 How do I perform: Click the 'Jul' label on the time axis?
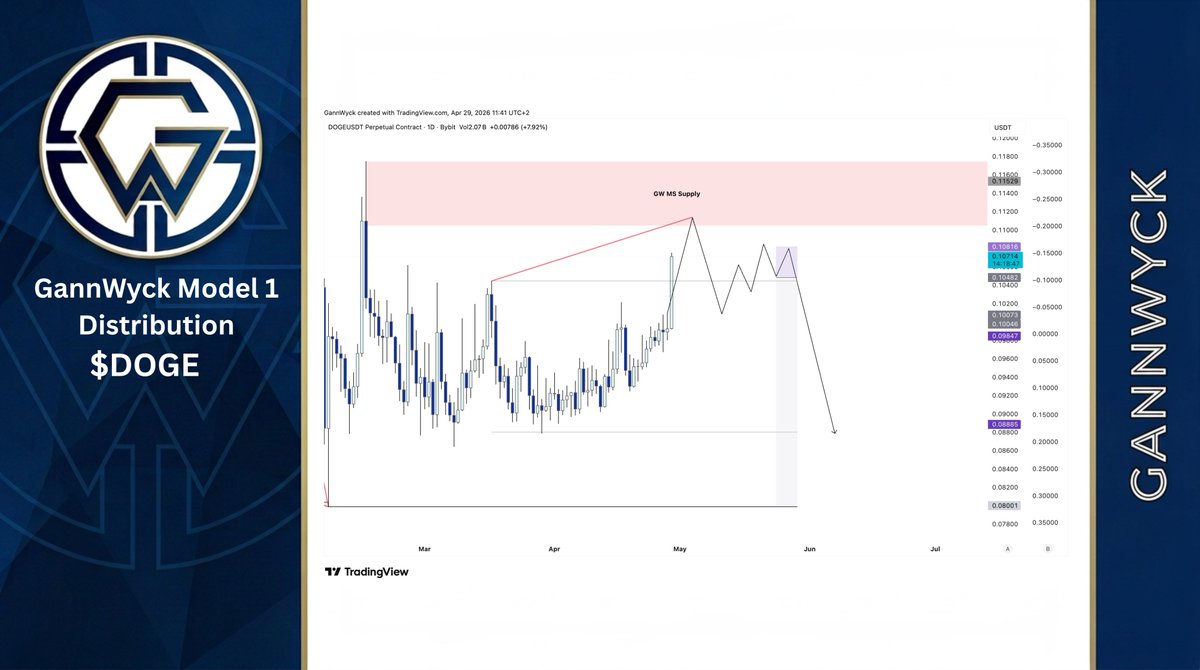coord(935,548)
